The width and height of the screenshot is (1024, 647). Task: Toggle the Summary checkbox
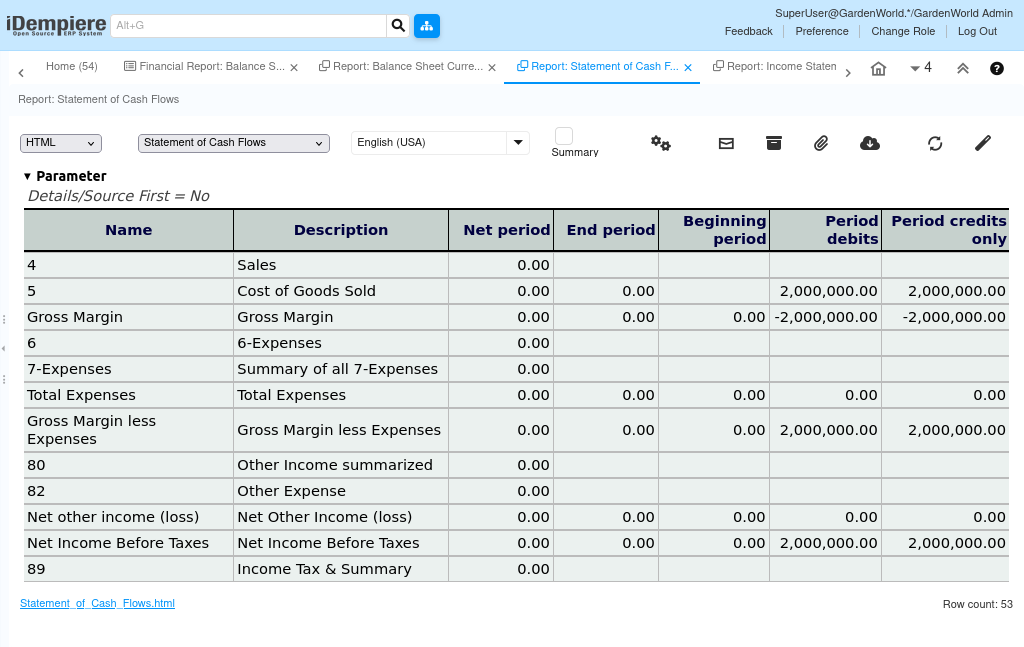point(564,136)
